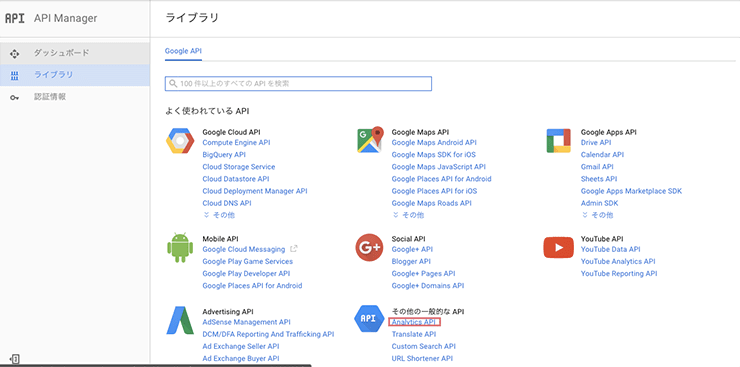The height and width of the screenshot is (367, 740).
Task: Expand その他 under Google Cloud API
Action: [219, 215]
